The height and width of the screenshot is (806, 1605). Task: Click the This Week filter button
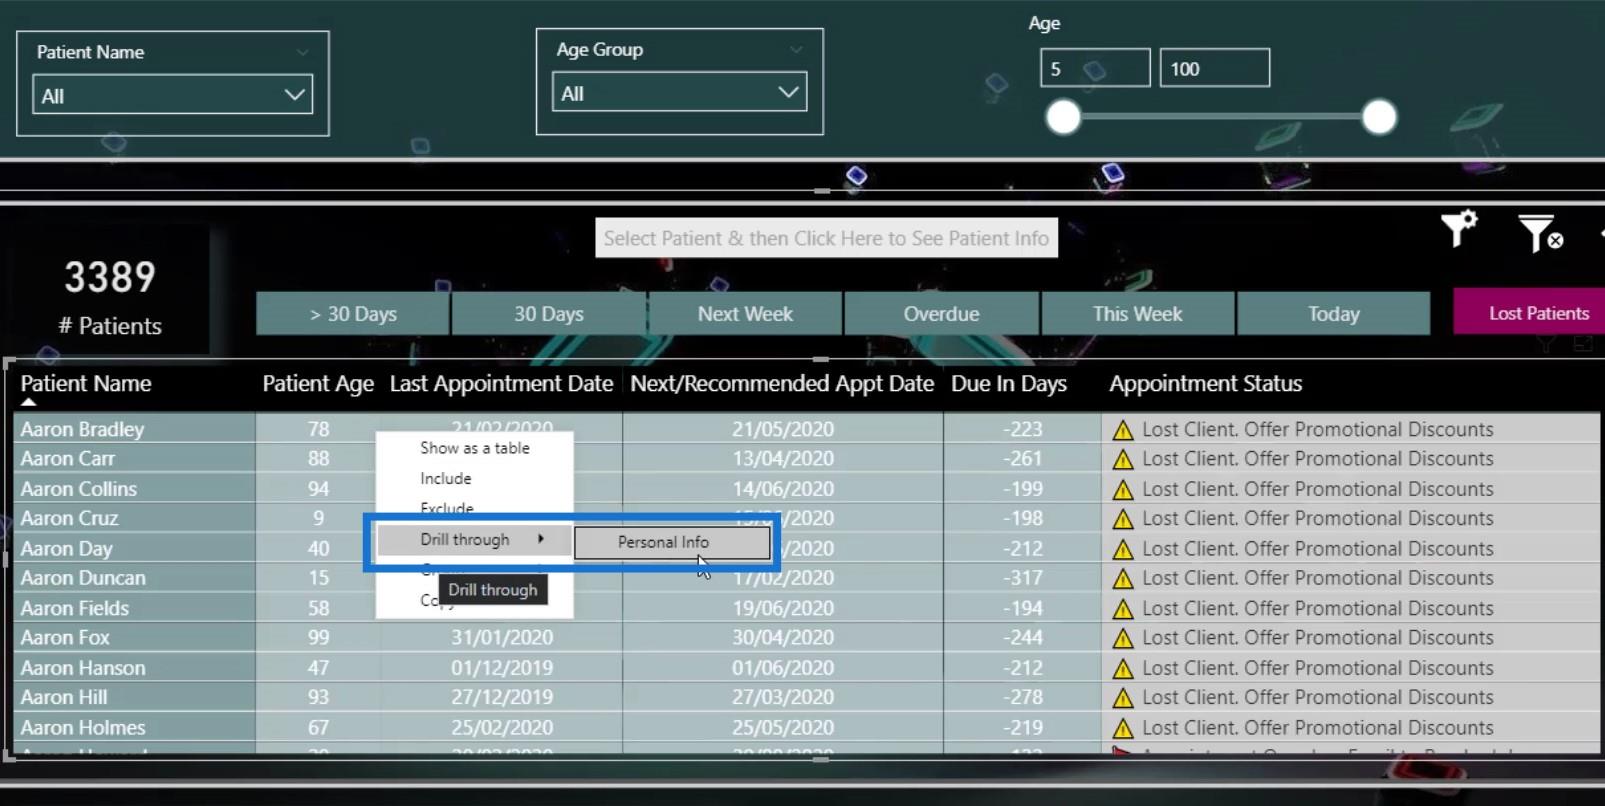[1137, 313]
